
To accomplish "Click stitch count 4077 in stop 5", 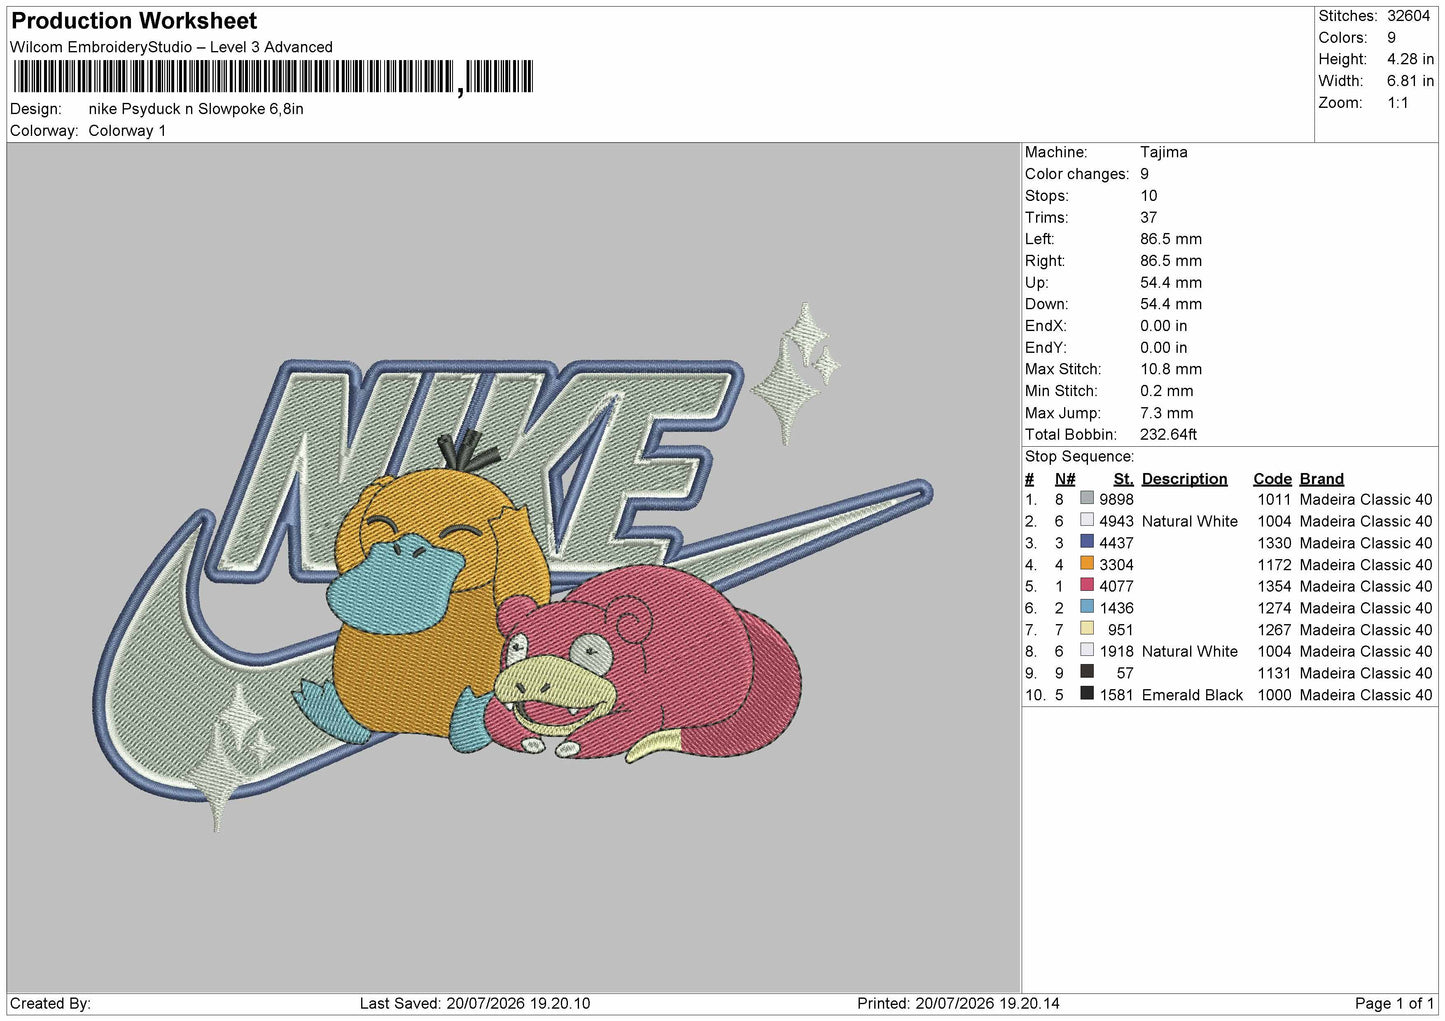I will pos(1117,586).
